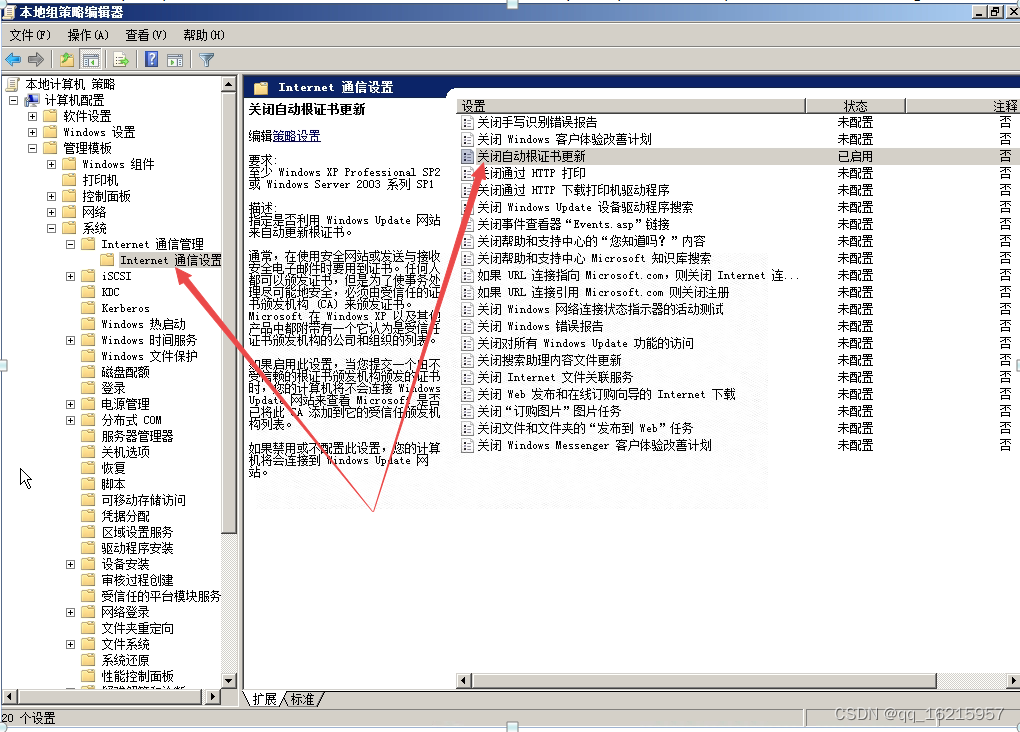The width and height of the screenshot is (1020, 732).
Task: Select the 文件夹重定向 tree item
Action: point(137,629)
